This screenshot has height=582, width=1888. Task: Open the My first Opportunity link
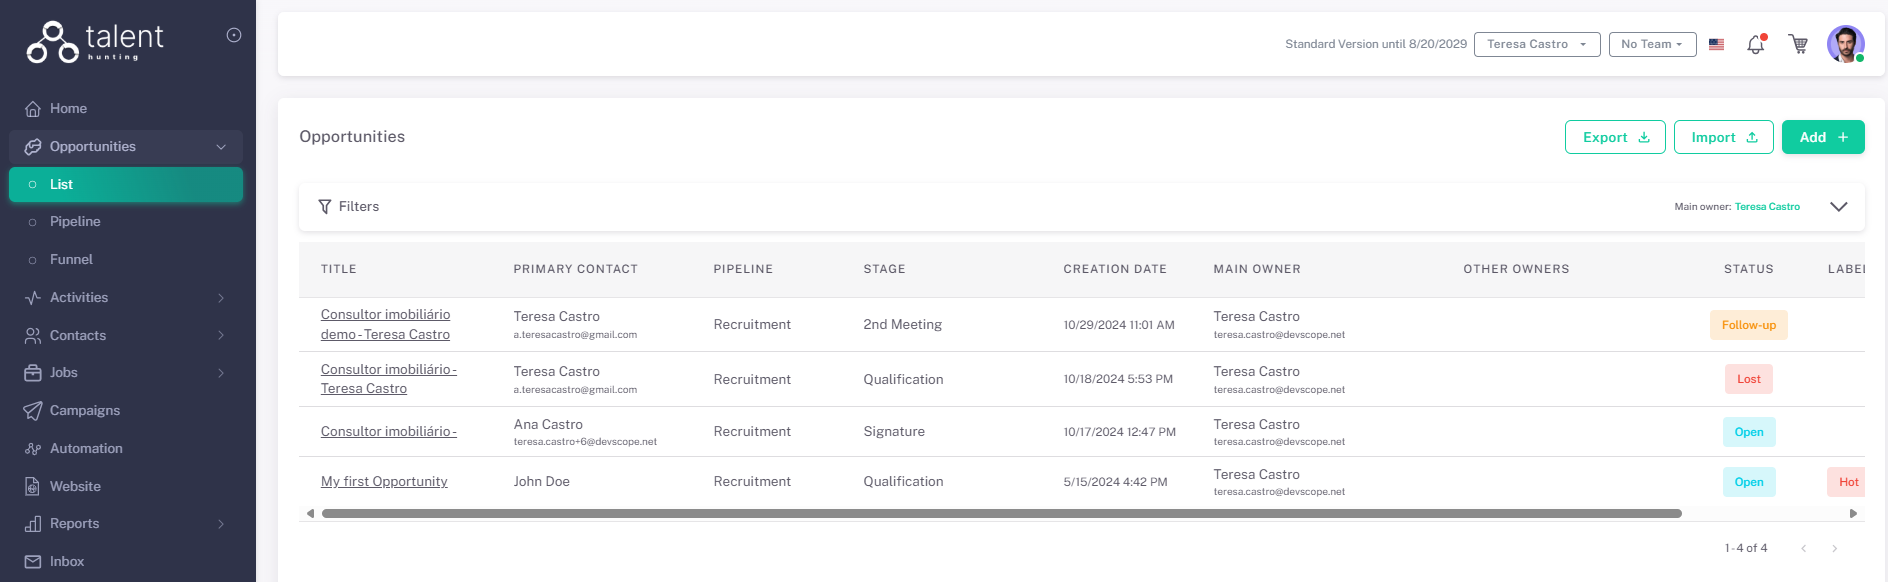(384, 482)
